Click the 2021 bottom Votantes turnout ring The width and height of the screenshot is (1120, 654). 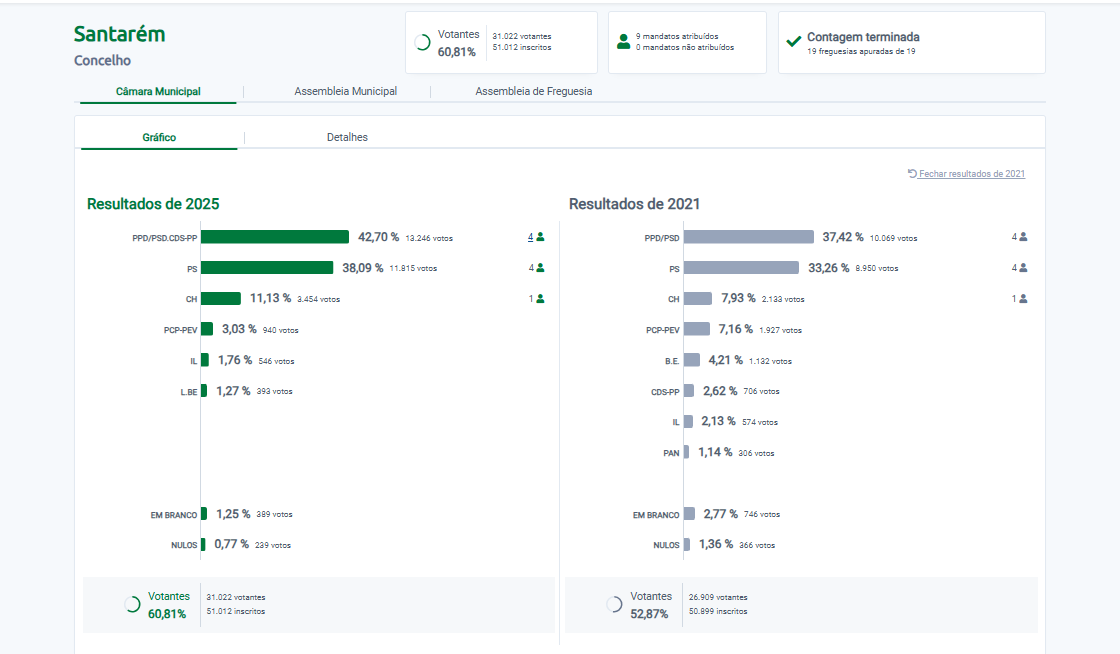(614, 604)
